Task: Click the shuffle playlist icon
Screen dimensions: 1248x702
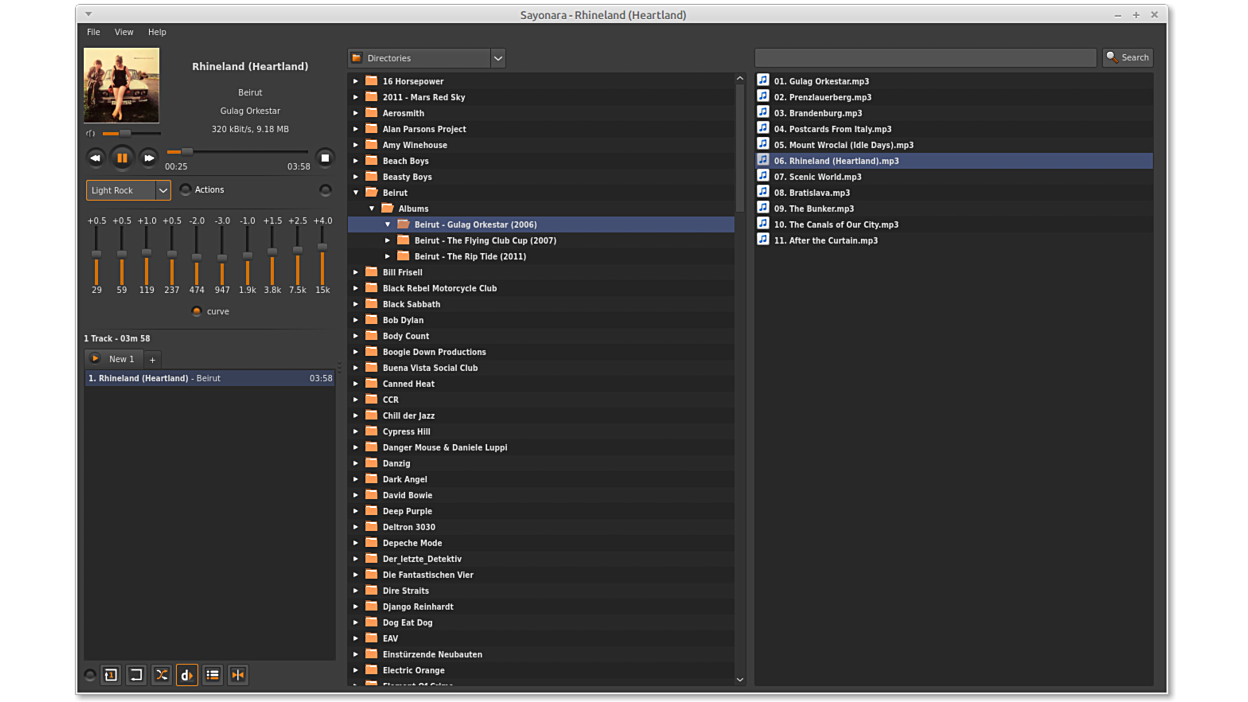Action: point(161,675)
